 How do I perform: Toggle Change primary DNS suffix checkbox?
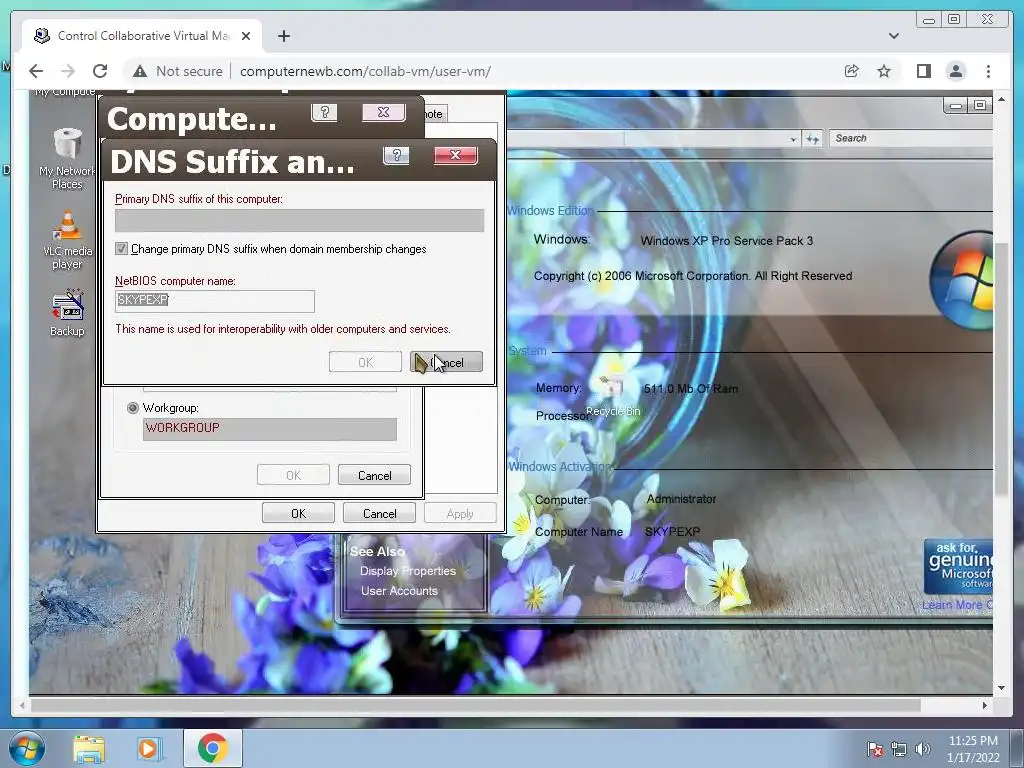pos(121,248)
